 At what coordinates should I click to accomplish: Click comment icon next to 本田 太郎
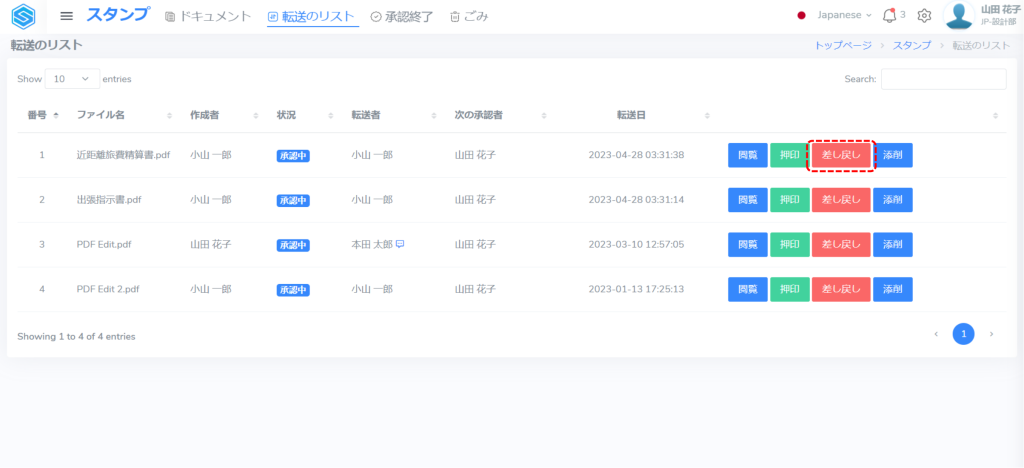click(x=400, y=244)
